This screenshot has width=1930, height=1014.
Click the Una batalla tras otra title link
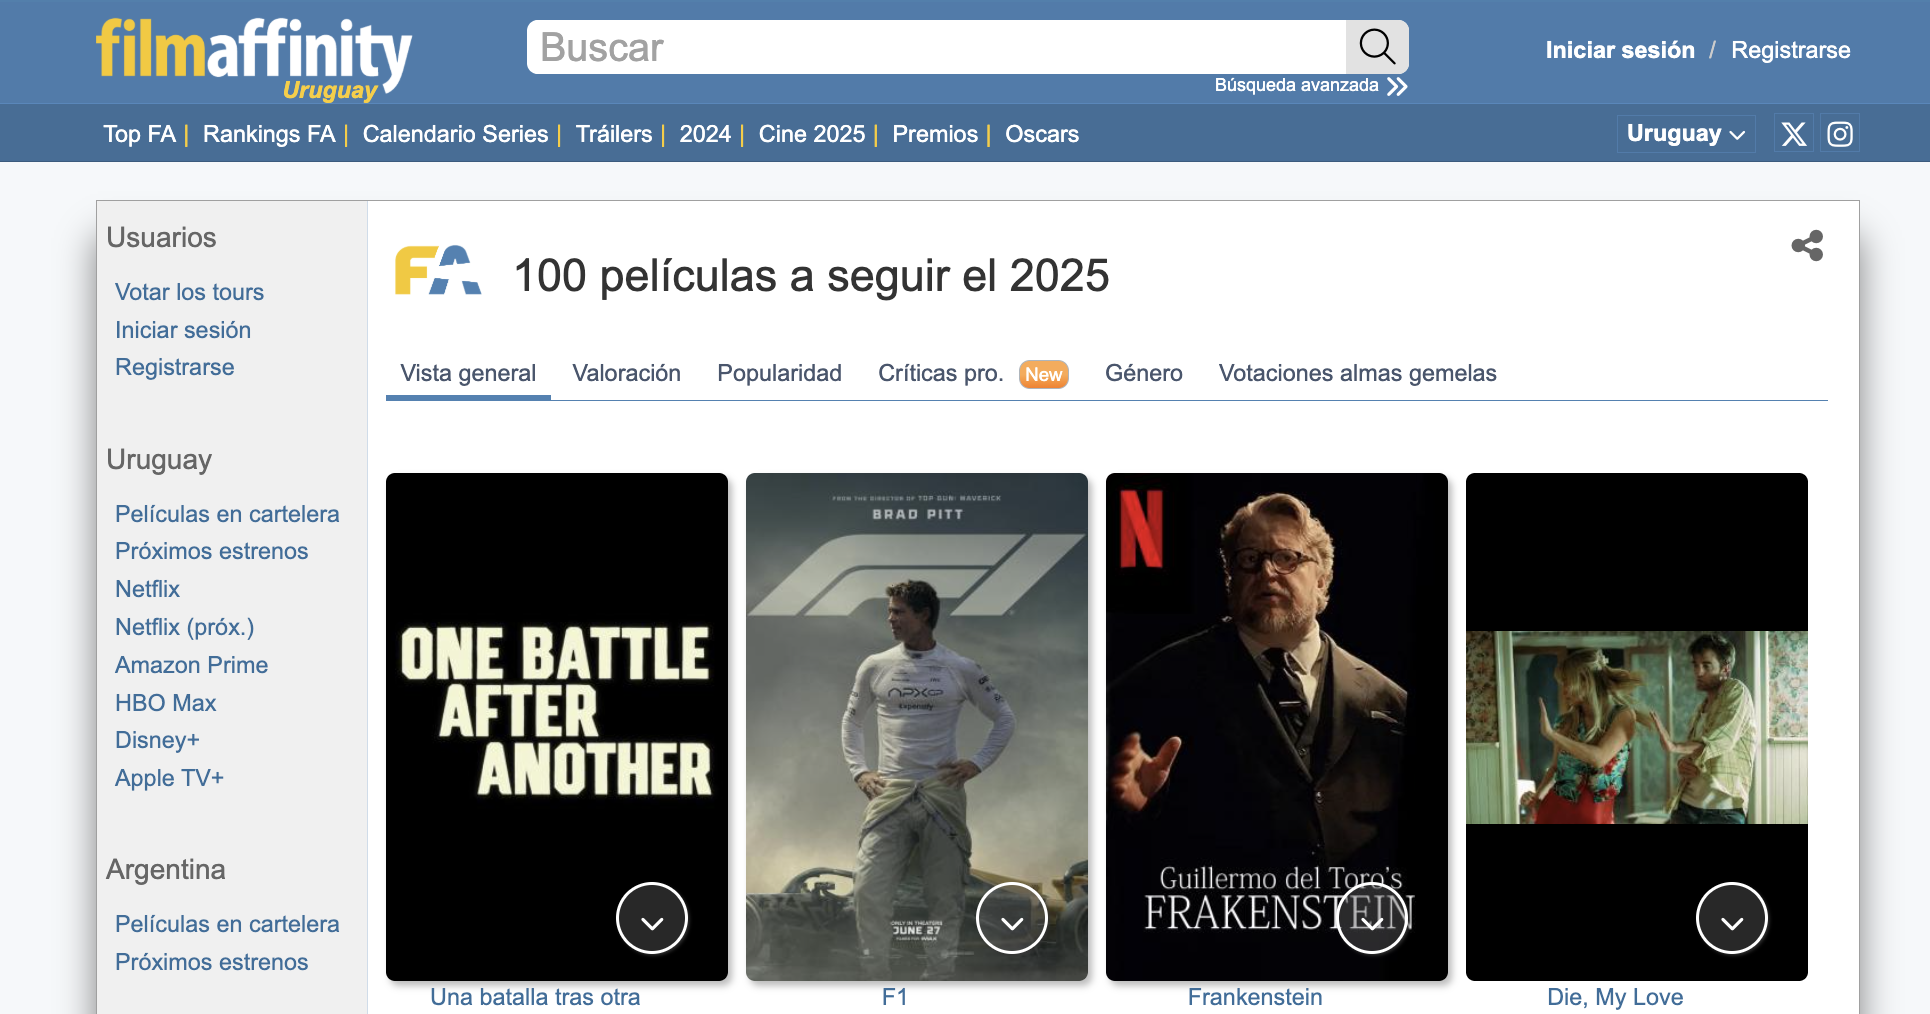click(x=535, y=997)
